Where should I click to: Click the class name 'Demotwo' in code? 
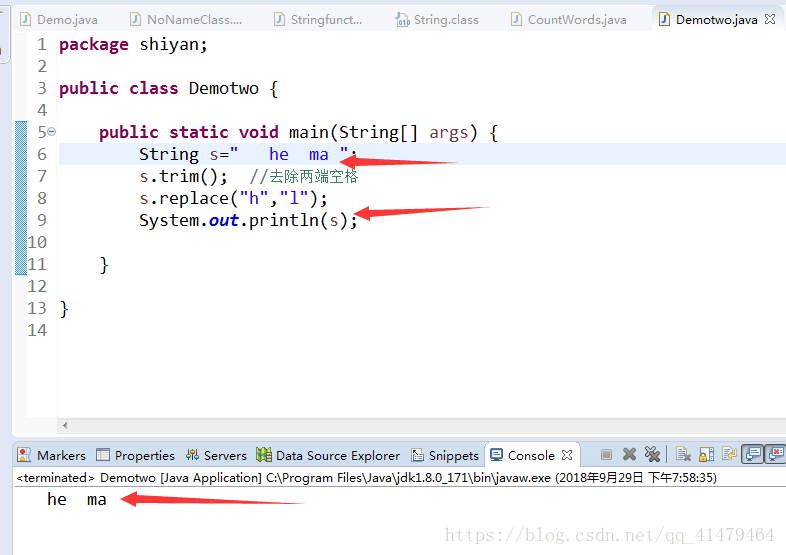[224, 88]
